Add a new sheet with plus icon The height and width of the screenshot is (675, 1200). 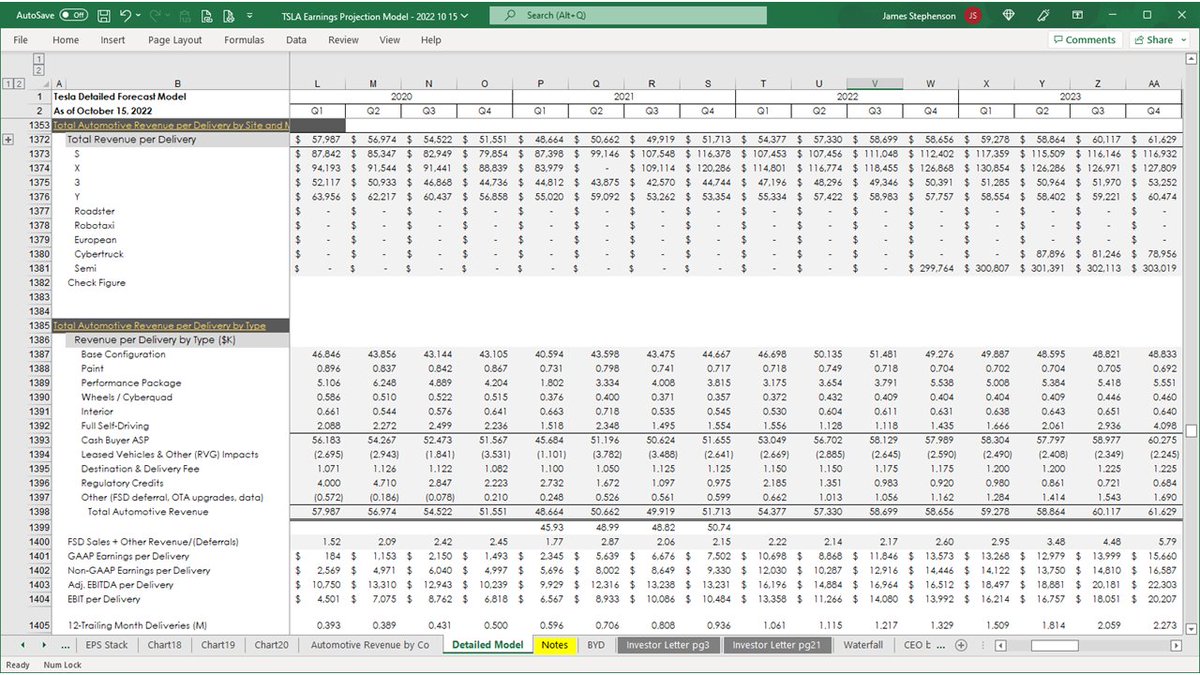point(961,645)
